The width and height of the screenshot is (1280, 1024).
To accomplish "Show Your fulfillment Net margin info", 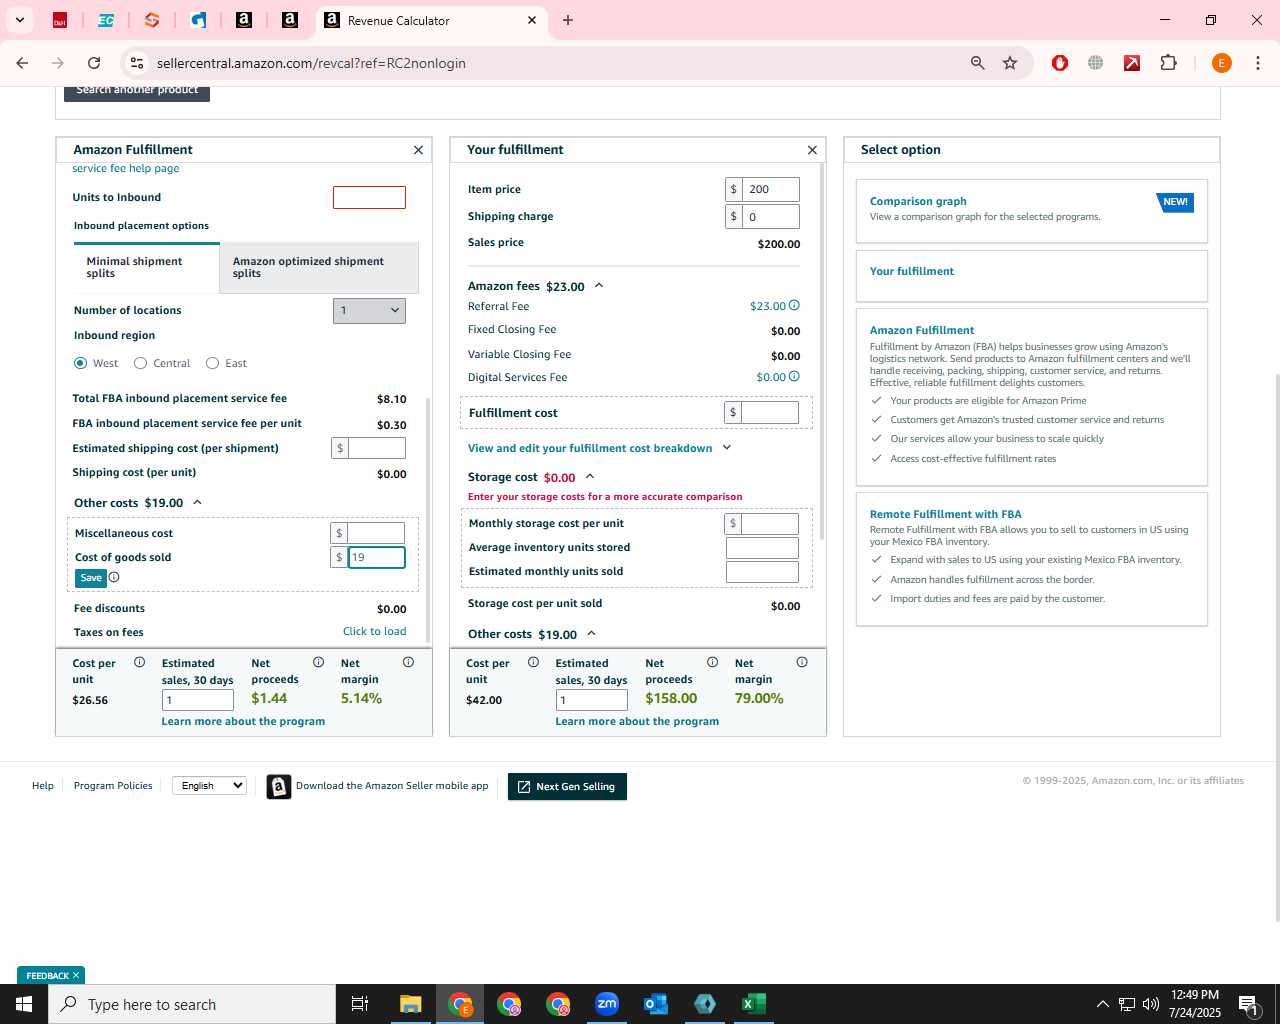I will tap(802, 662).
